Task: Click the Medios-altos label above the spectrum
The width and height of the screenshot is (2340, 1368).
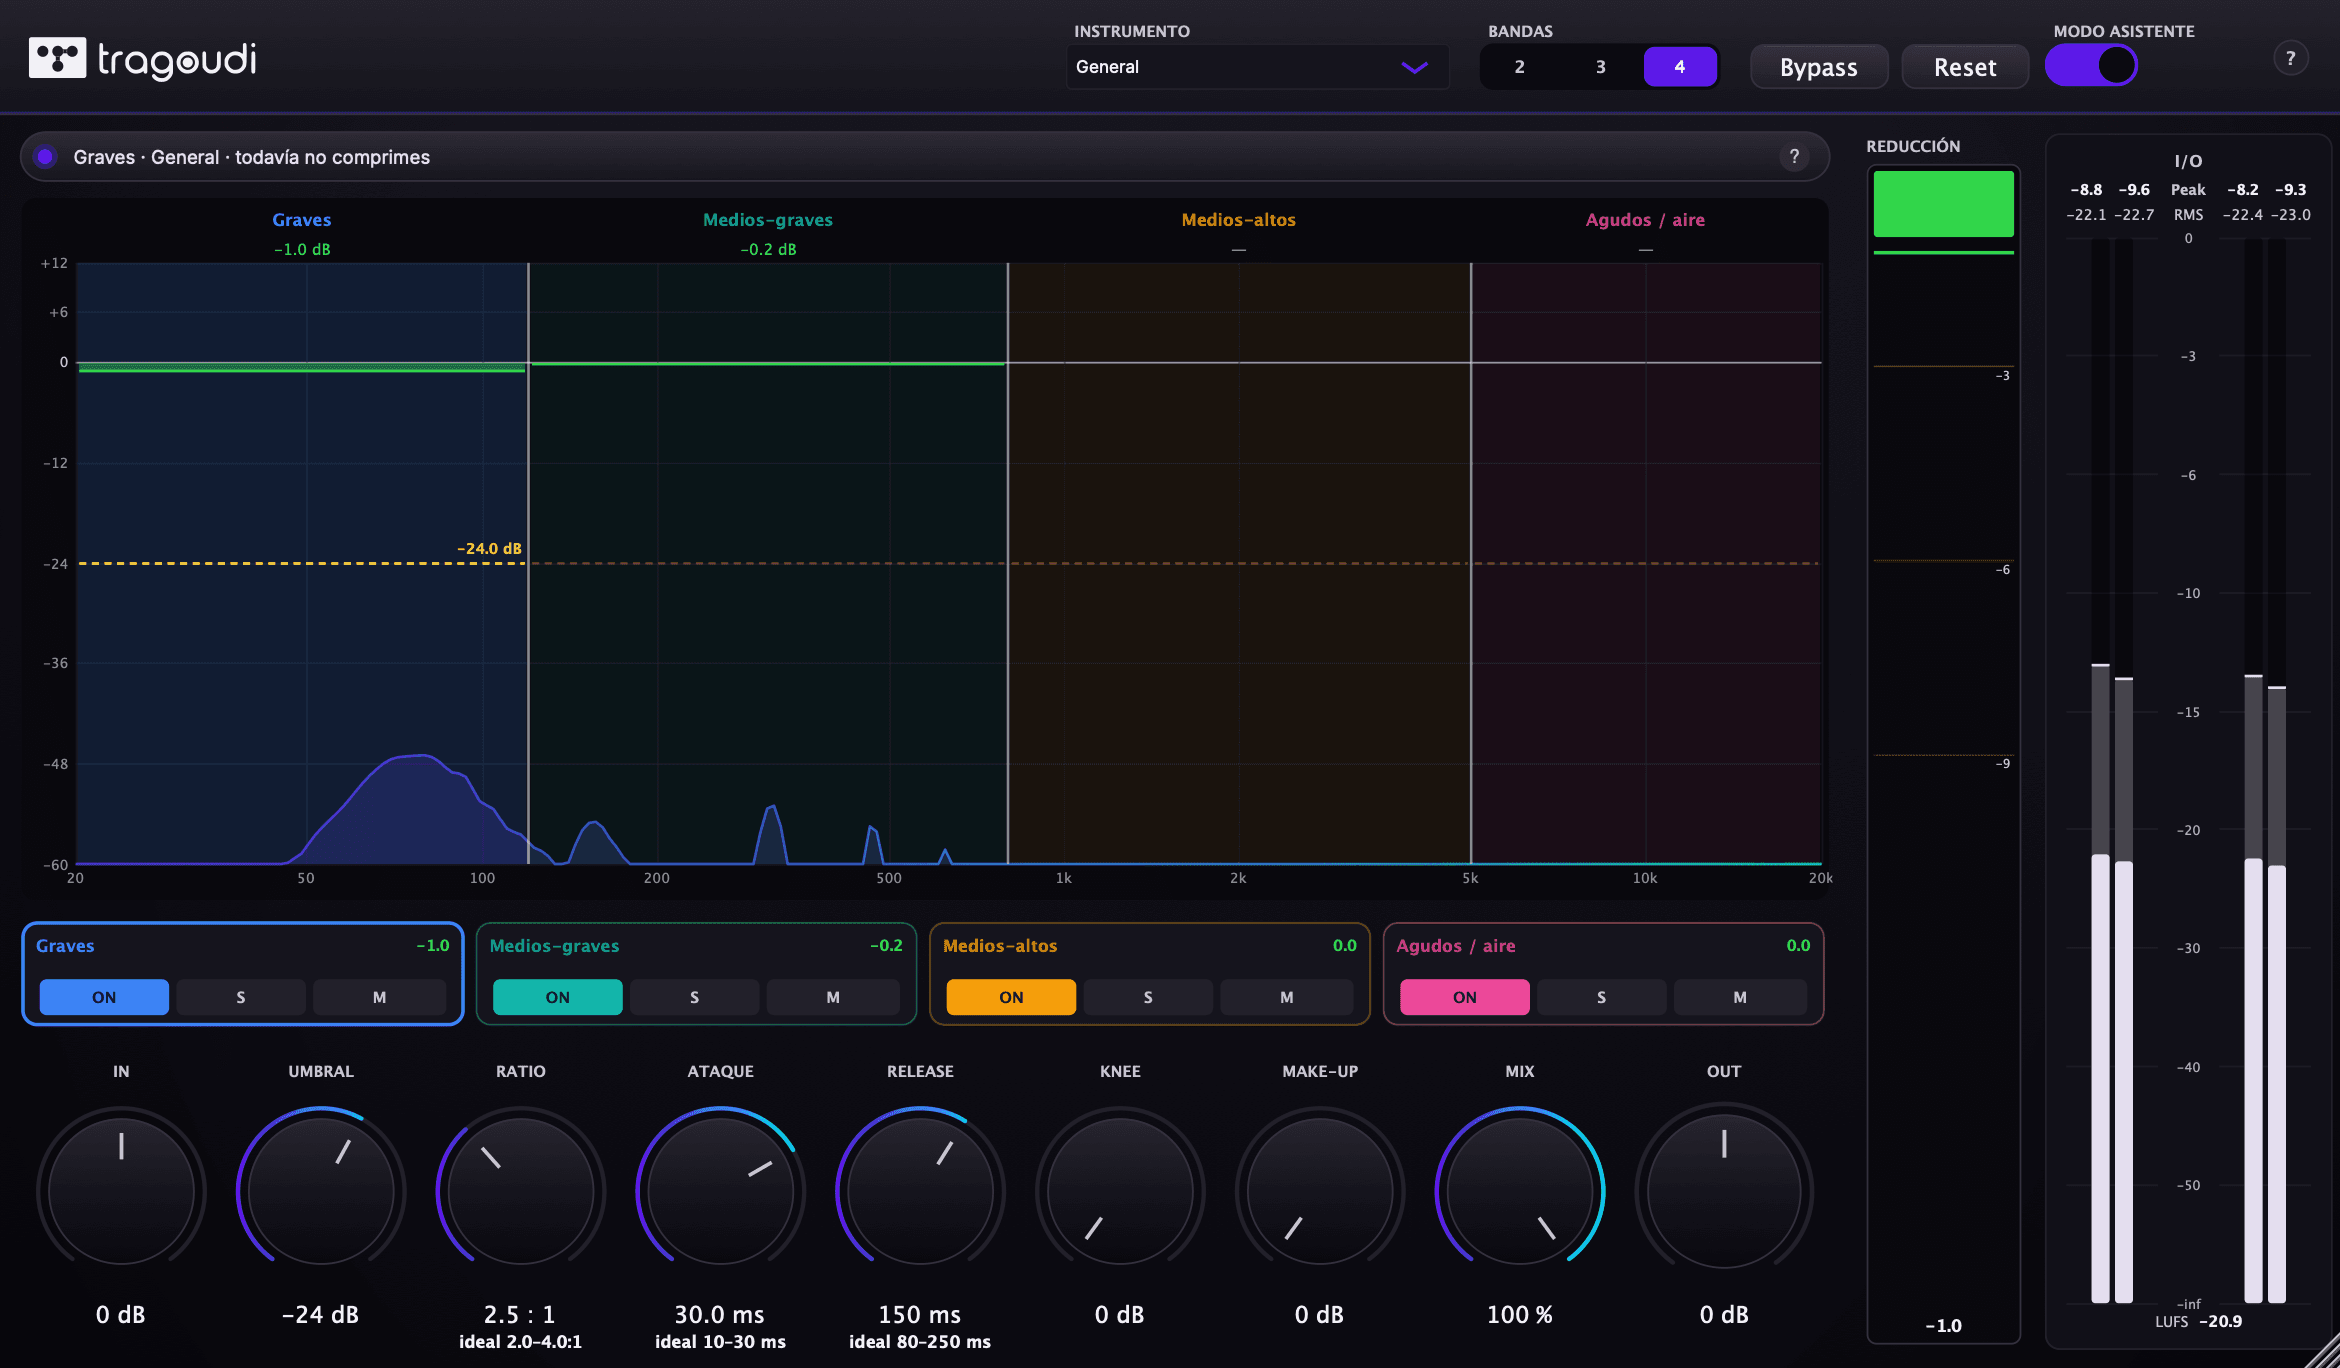Action: (1238, 220)
